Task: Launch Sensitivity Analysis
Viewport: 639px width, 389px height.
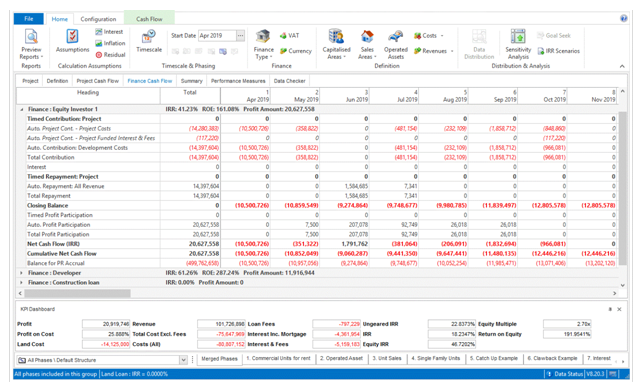Action: tap(518, 45)
